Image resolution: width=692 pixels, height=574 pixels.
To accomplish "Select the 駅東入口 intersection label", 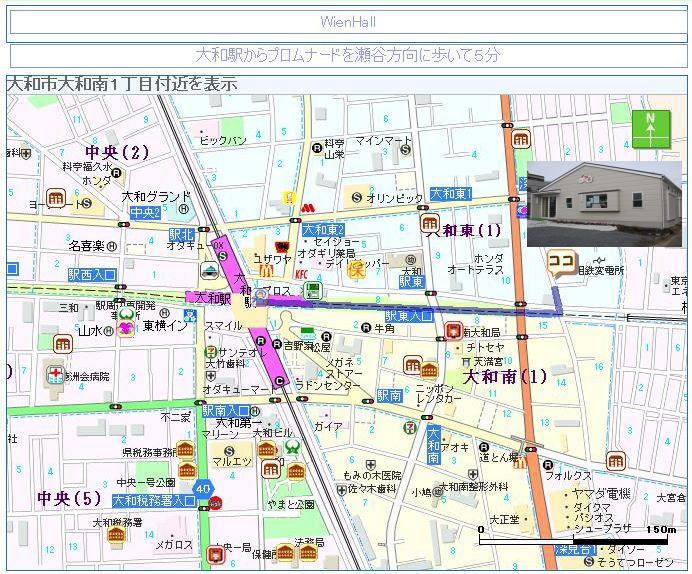I will click(x=409, y=316).
